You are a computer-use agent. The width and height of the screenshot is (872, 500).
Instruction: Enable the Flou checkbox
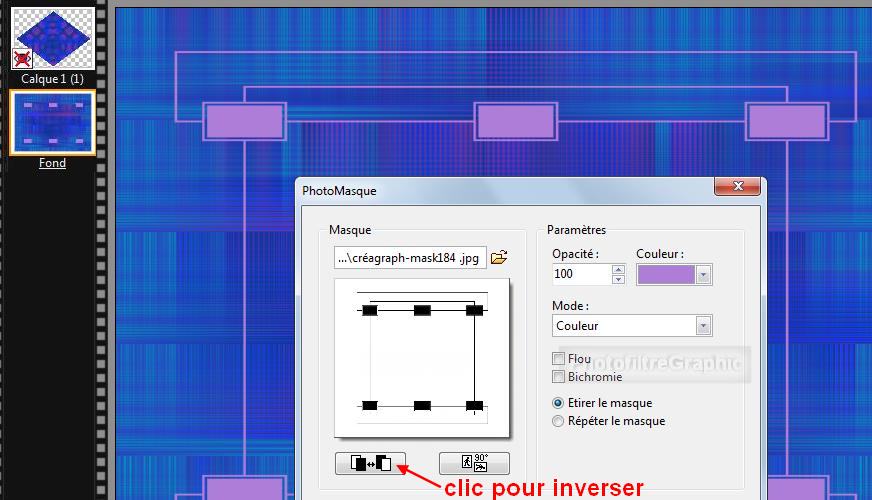coord(559,359)
